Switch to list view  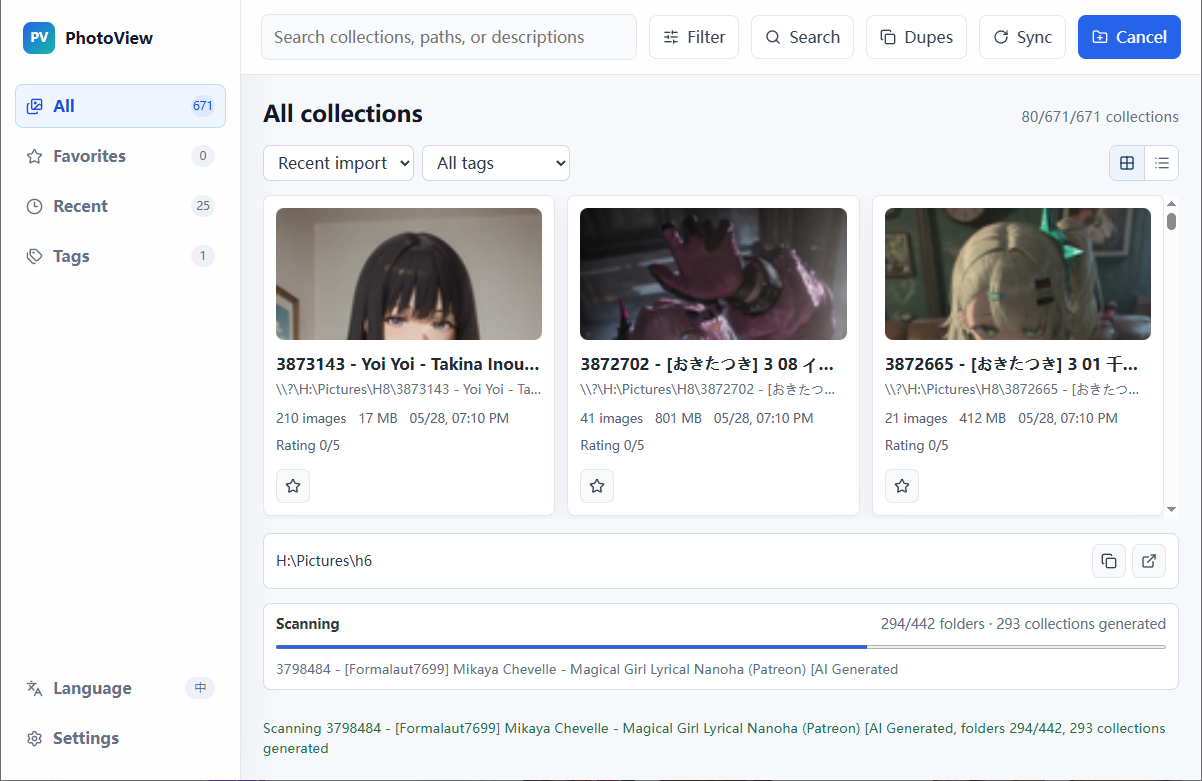(x=1162, y=163)
